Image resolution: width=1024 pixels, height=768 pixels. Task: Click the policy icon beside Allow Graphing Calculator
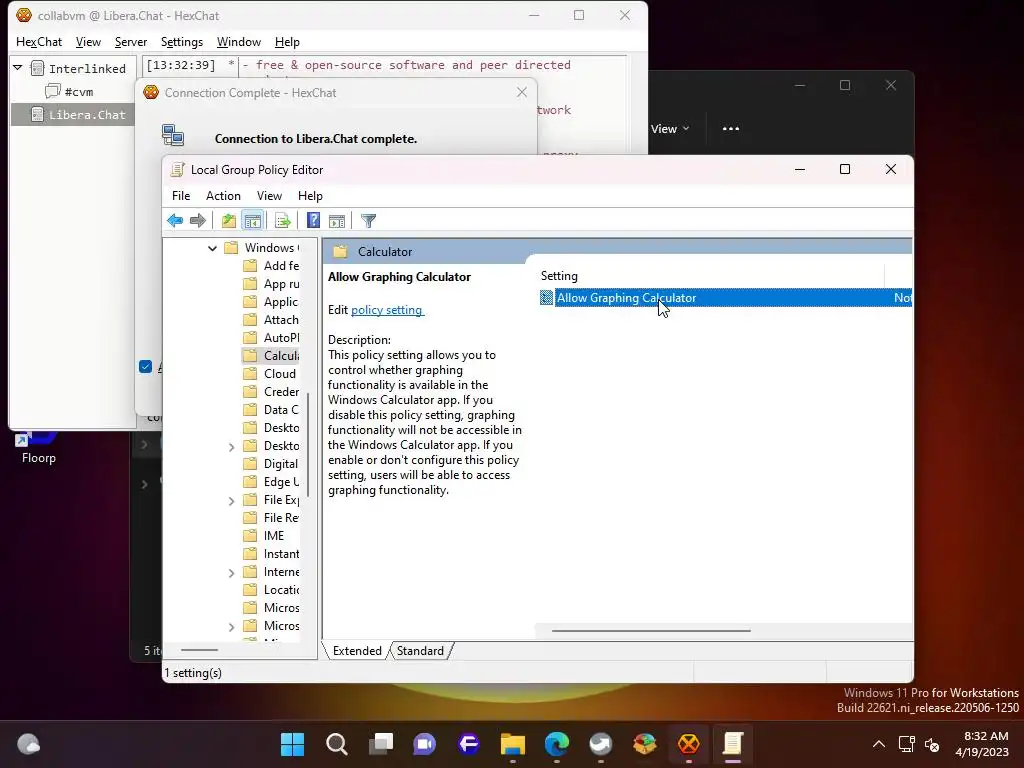pyautogui.click(x=547, y=298)
